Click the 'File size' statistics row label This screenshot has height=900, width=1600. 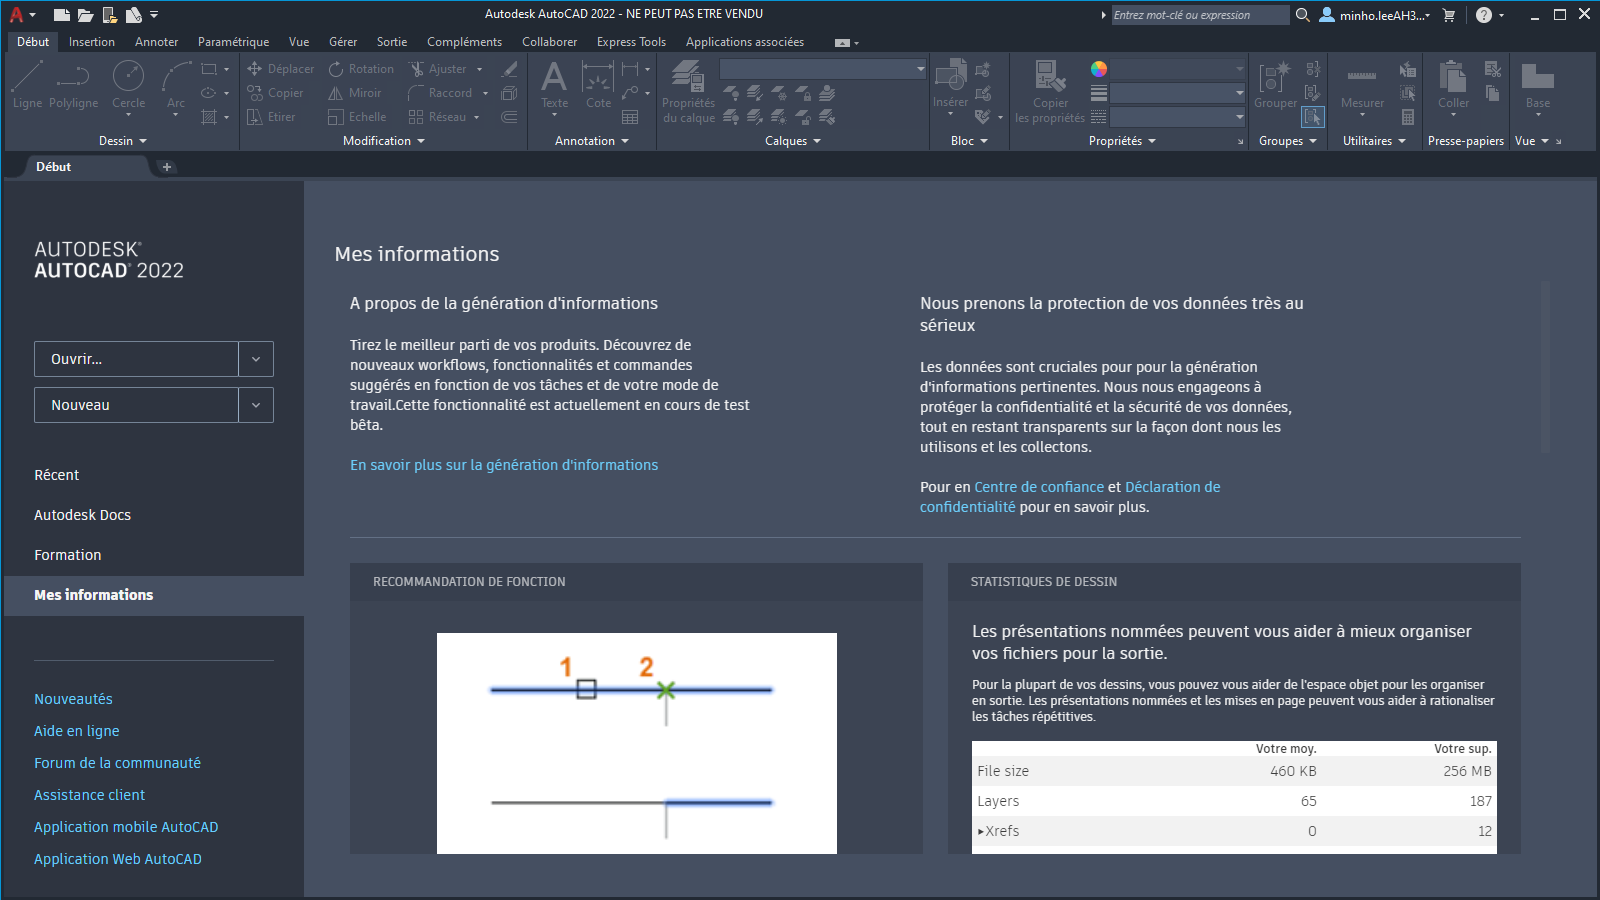coord(1003,771)
